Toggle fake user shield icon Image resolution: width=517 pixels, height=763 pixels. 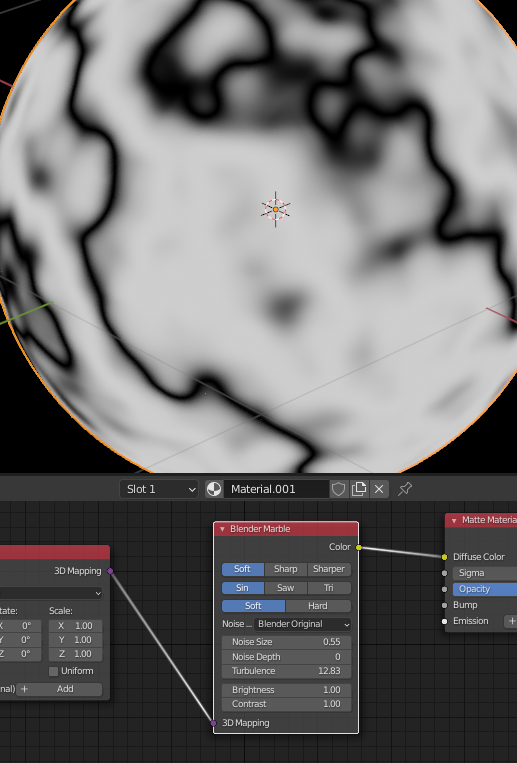tap(338, 489)
